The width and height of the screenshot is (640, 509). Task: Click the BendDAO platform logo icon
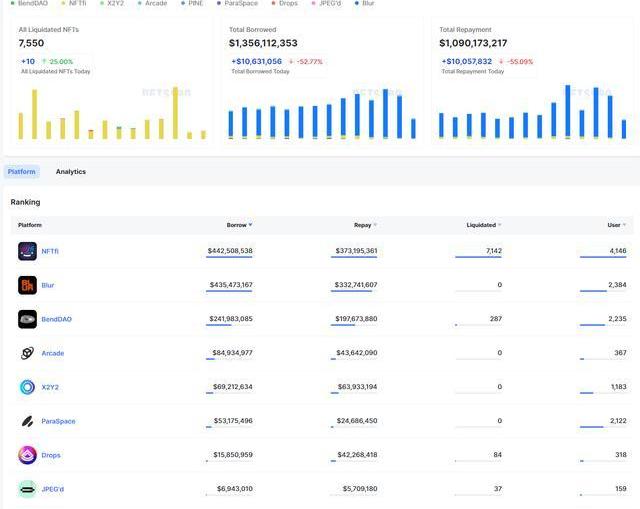coord(27,319)
